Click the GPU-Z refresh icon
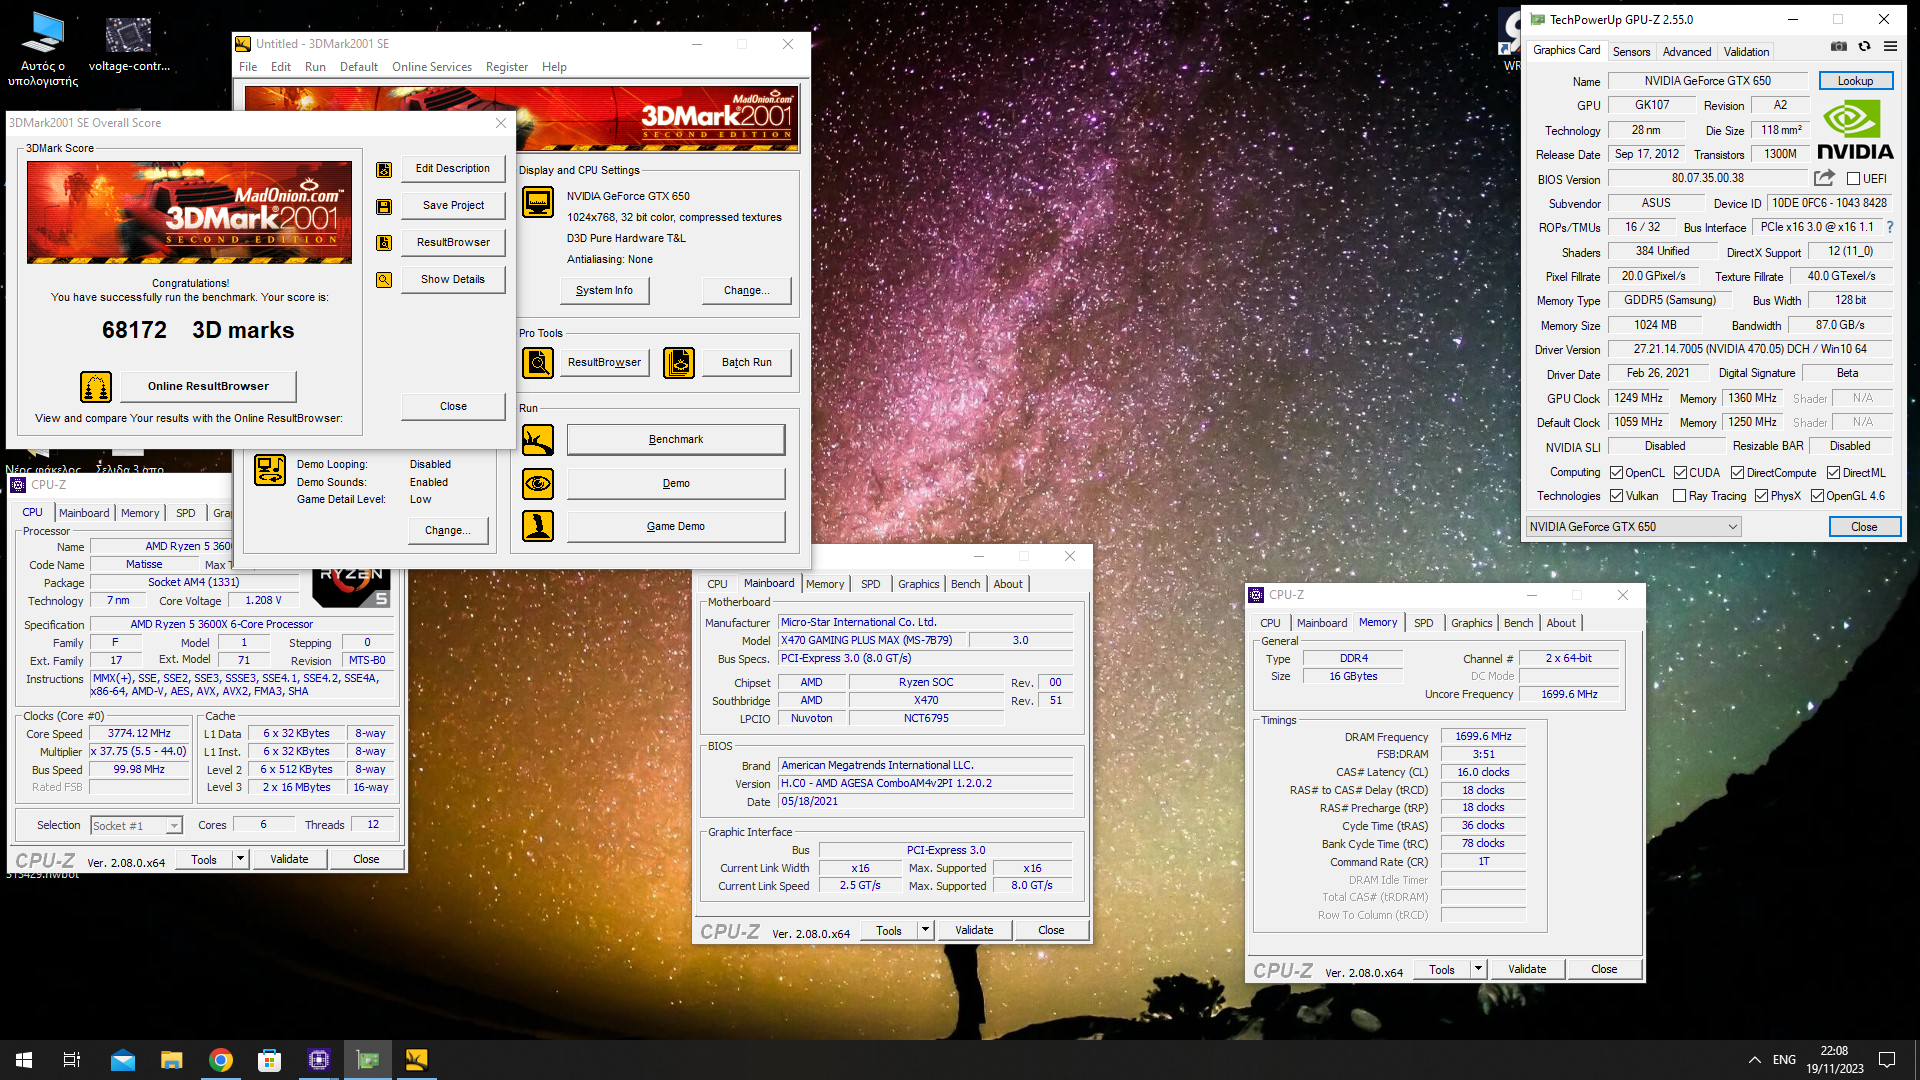 point(1864,47)
